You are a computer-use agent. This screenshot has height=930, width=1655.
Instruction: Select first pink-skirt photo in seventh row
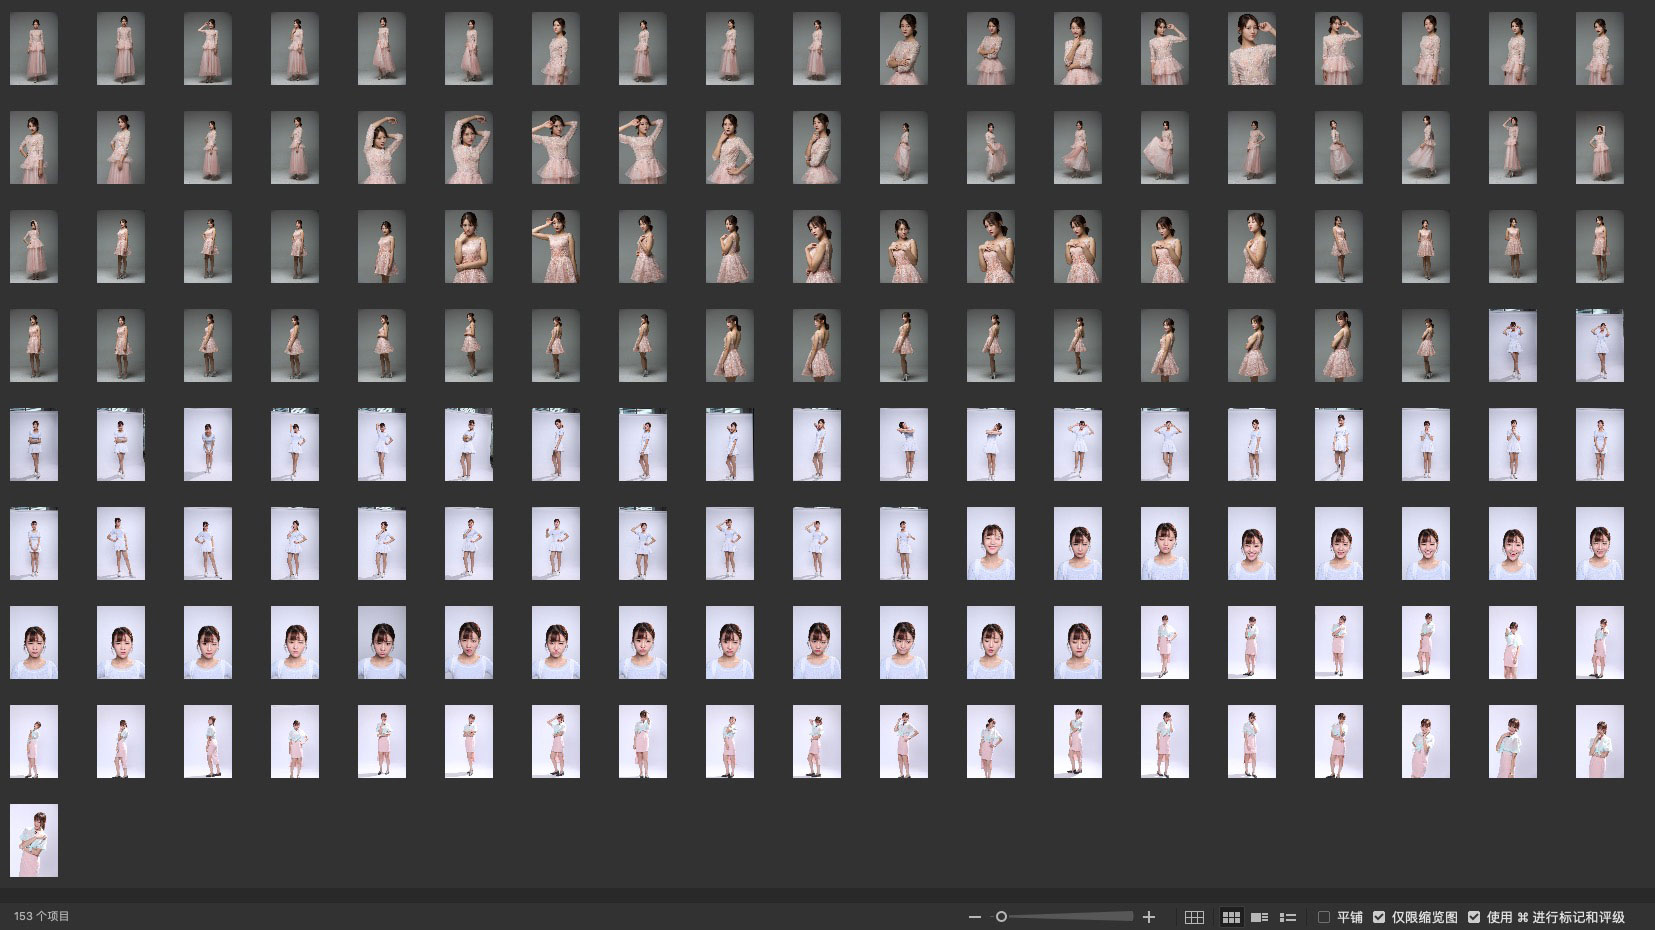[1164, 642]
